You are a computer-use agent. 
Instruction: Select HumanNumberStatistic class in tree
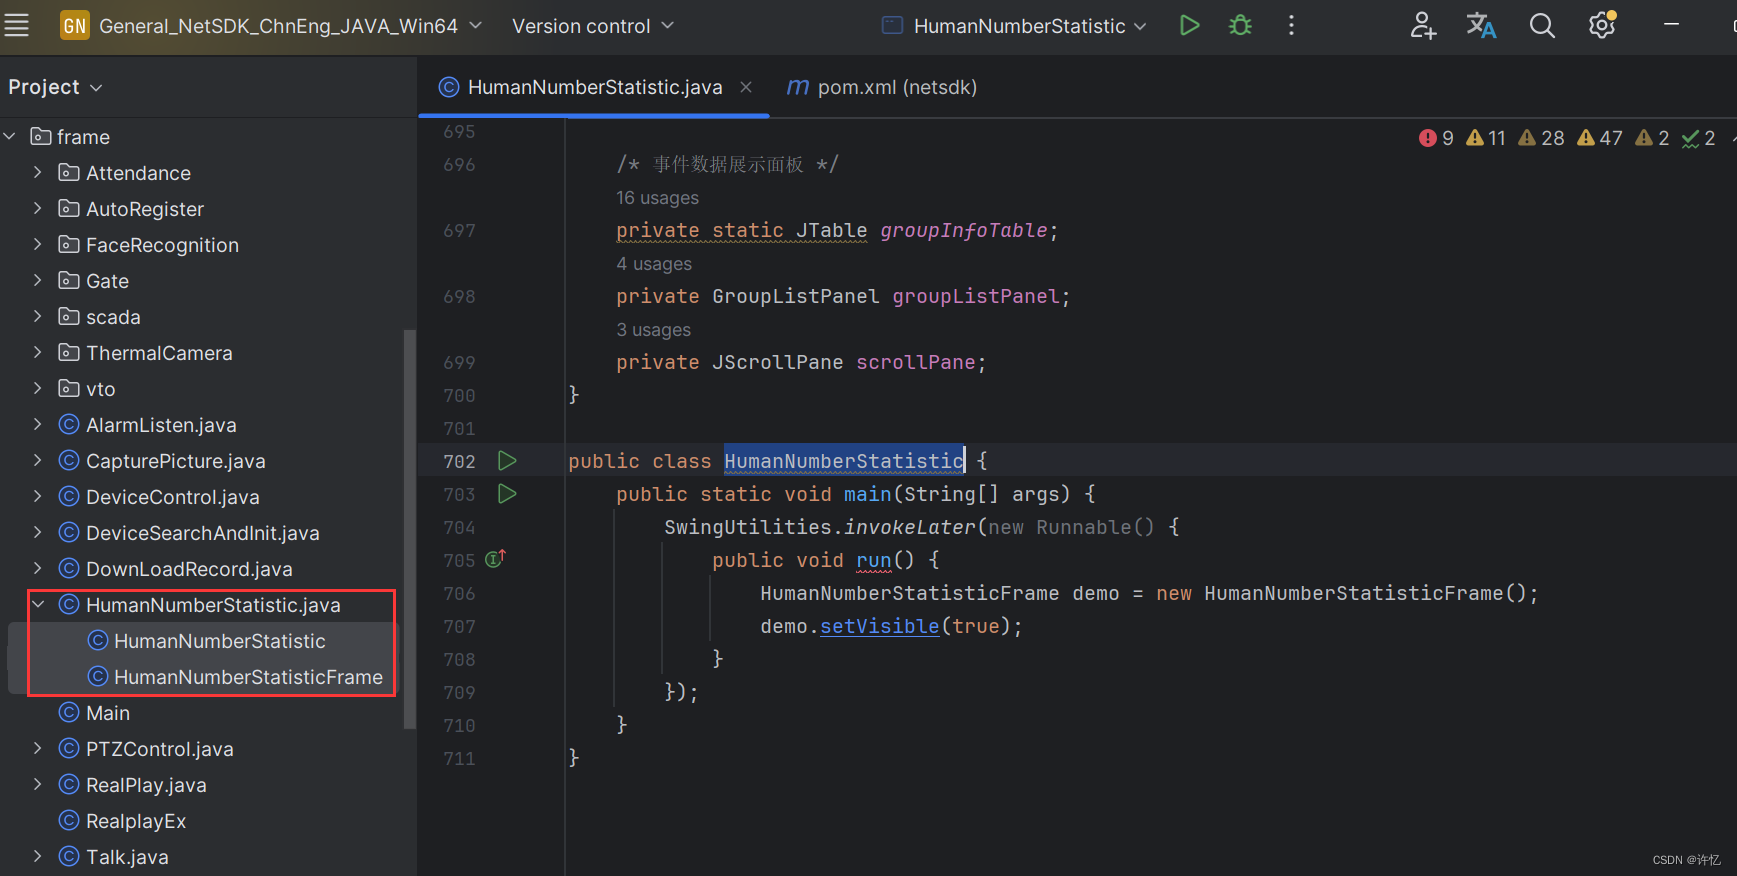pos(220,641)
